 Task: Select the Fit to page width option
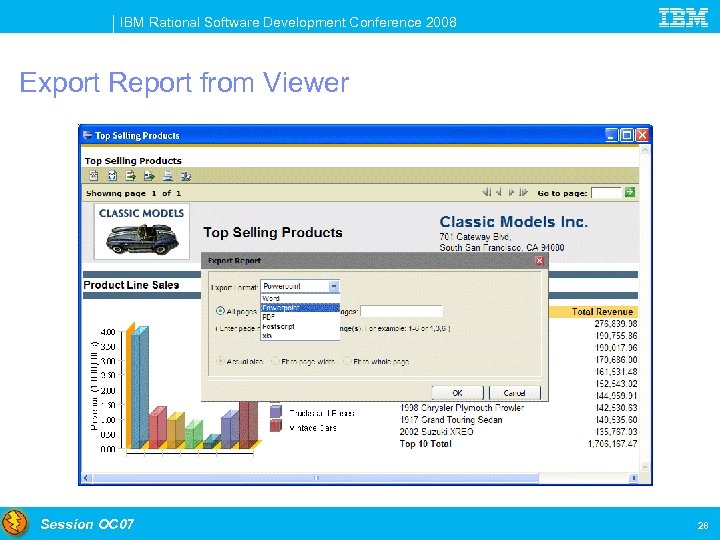[x=275, y=361]
